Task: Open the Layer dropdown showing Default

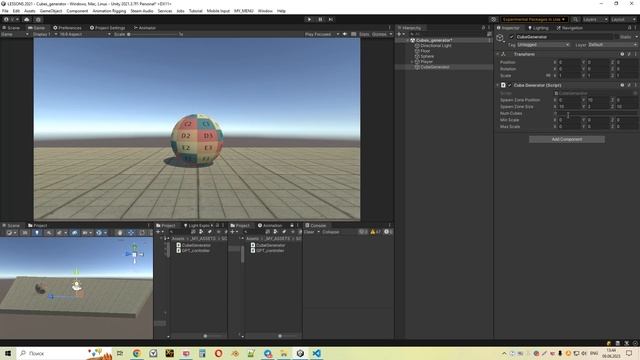Action: (x=612, y=45)
